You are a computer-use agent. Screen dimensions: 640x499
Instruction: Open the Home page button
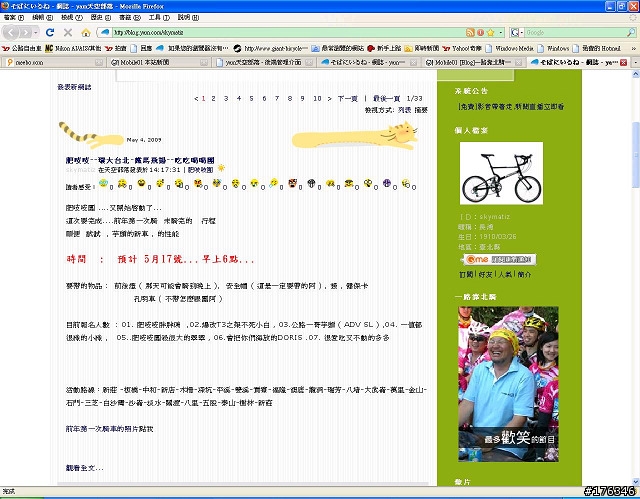coord(86,32)
